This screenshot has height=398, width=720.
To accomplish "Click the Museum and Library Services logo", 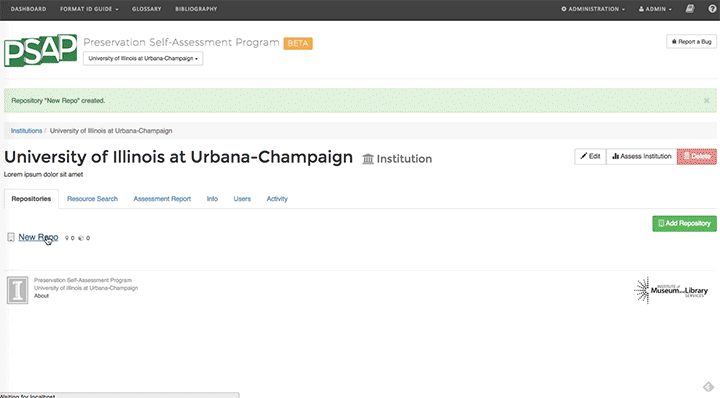I will 671,290.
